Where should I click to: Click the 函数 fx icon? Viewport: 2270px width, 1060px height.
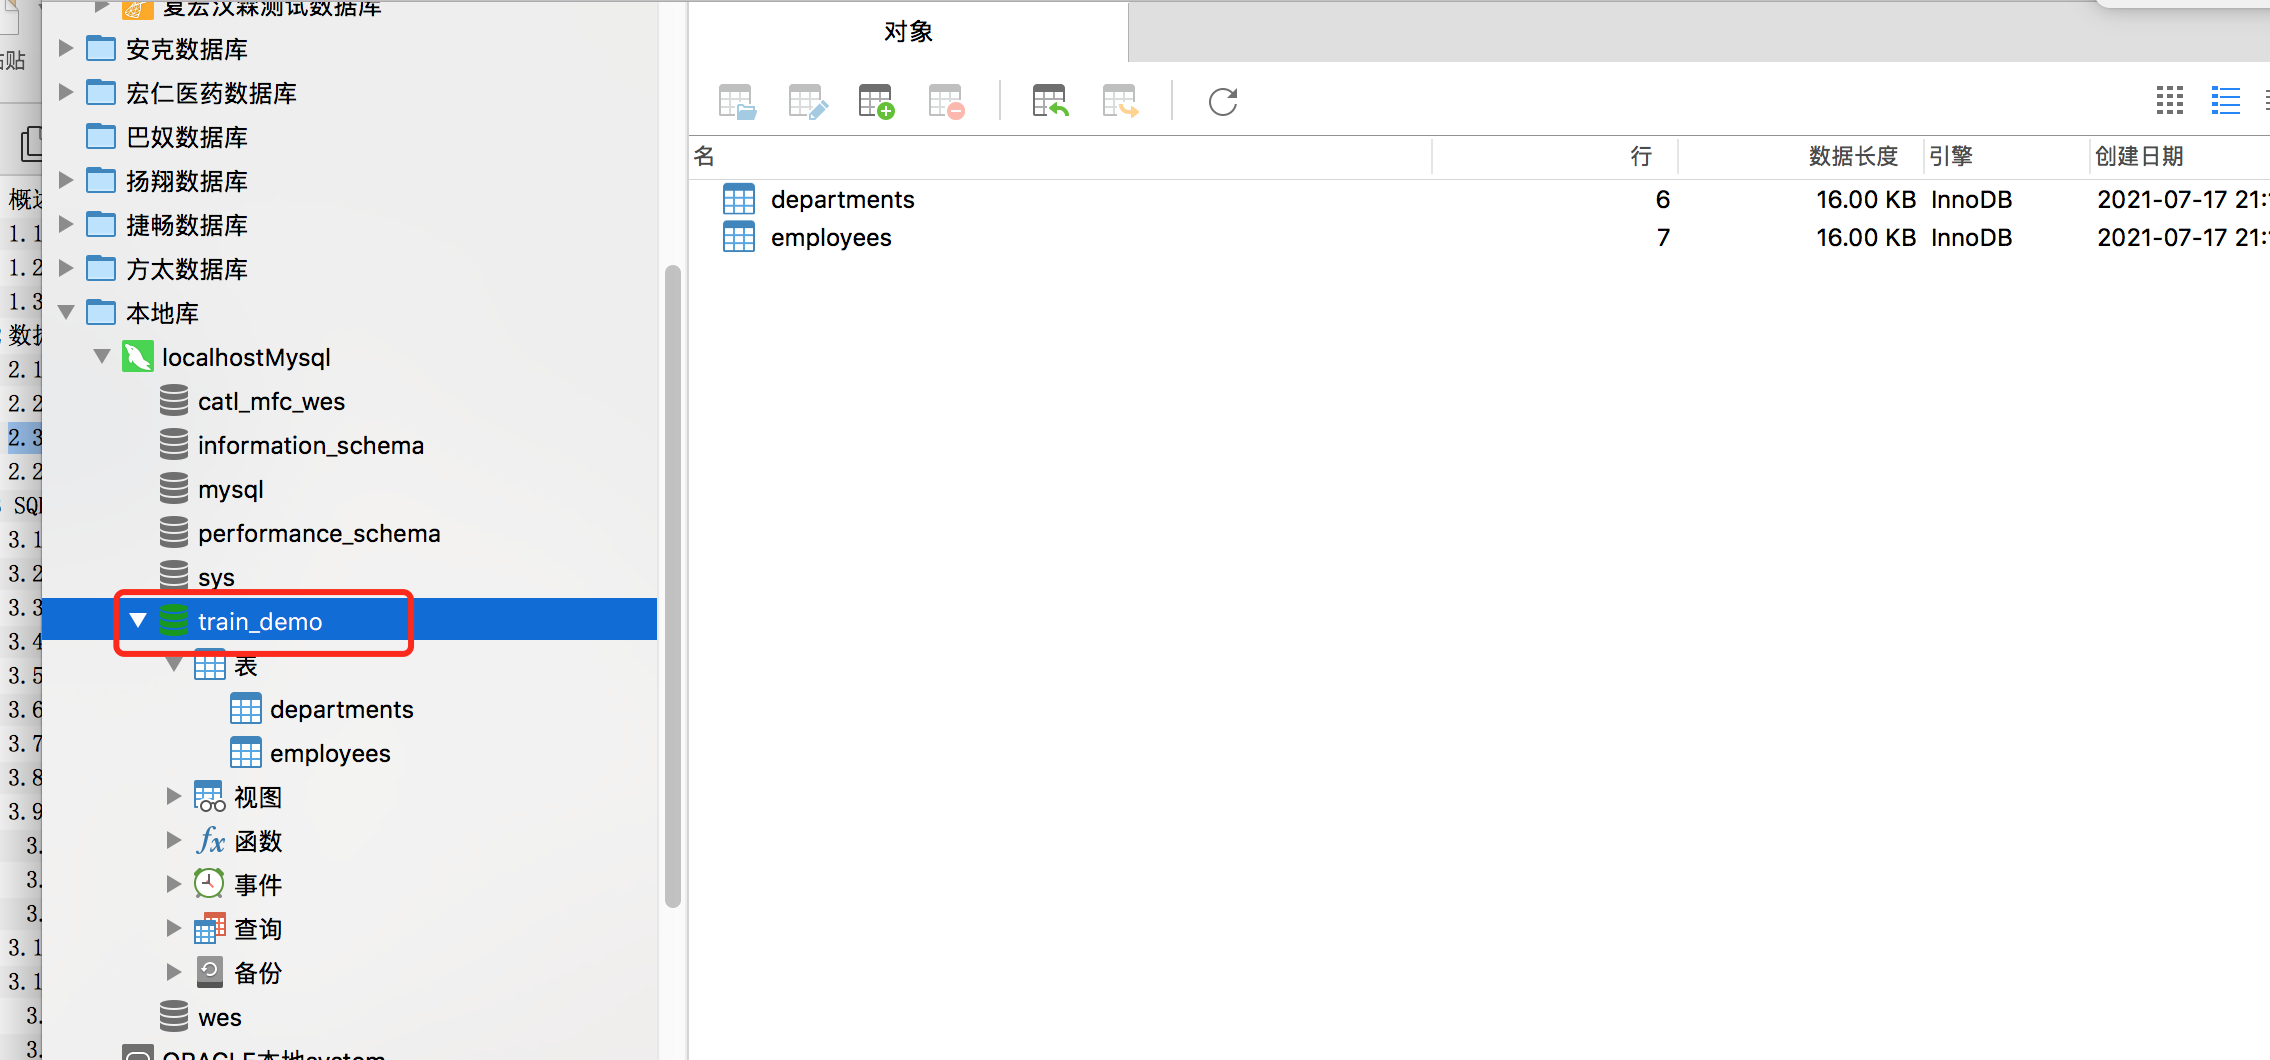(x=210, y=840)
